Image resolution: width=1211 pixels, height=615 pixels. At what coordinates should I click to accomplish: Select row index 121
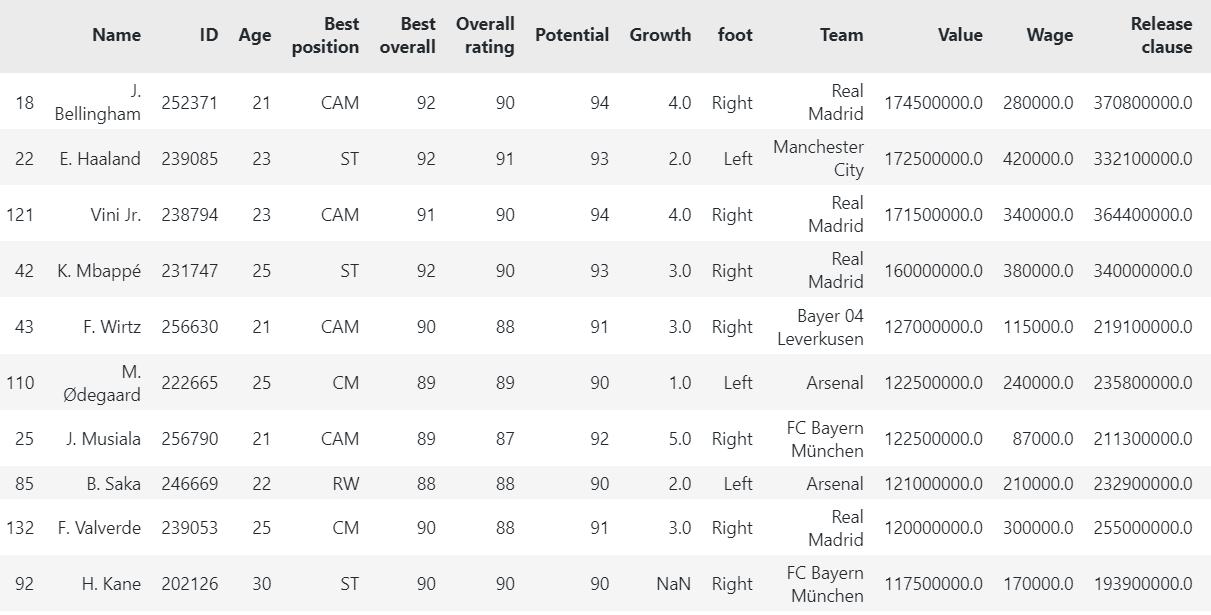[x=20, y=215]
